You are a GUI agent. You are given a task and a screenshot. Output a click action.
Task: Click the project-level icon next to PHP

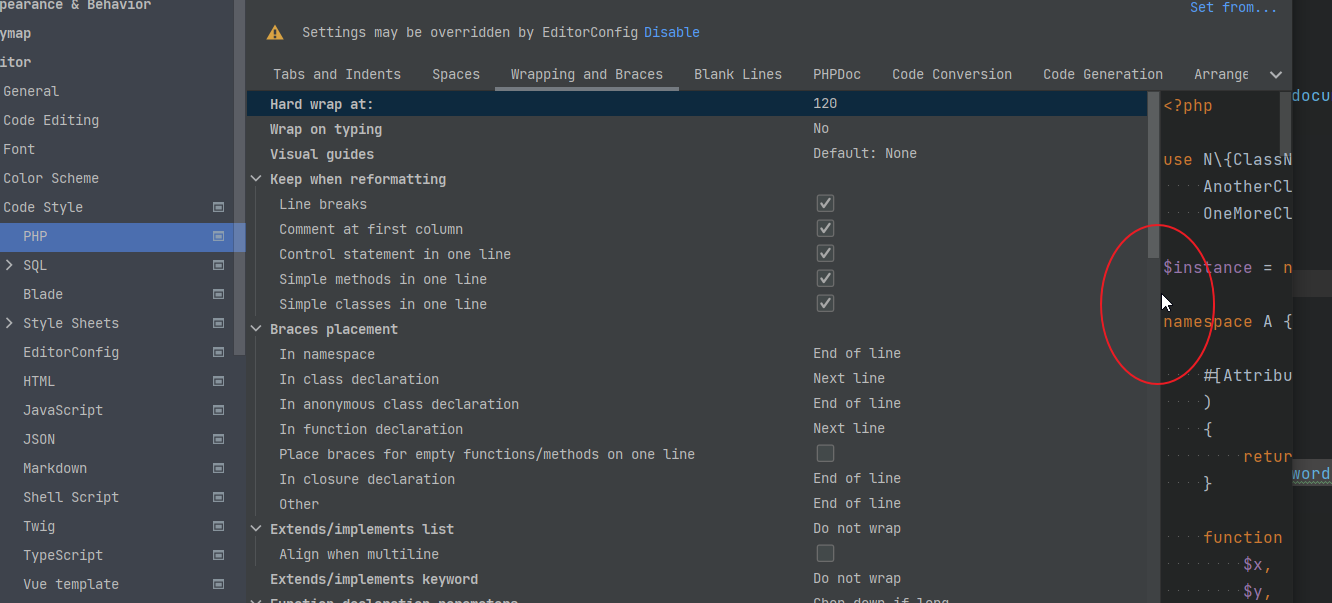[218, 236]
